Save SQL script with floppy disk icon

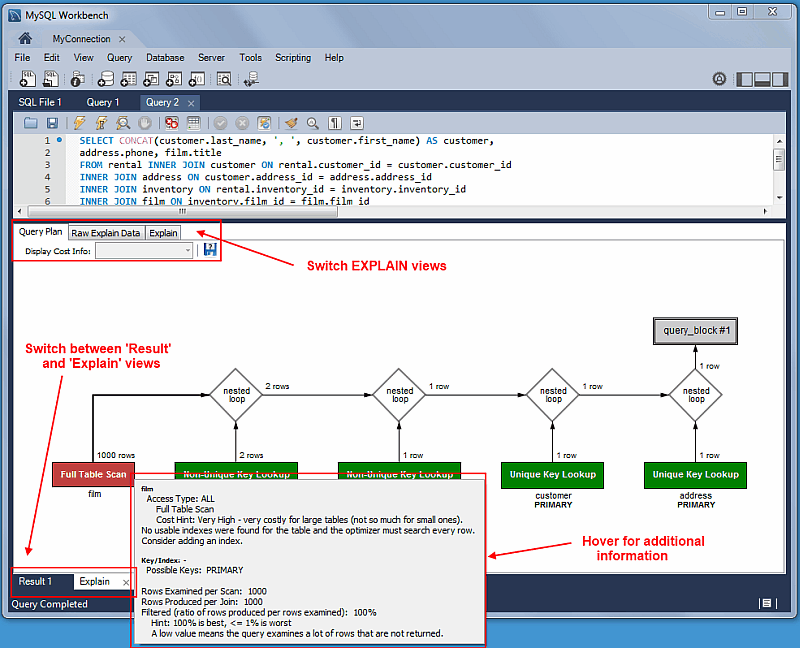click(x=52, y=123)
